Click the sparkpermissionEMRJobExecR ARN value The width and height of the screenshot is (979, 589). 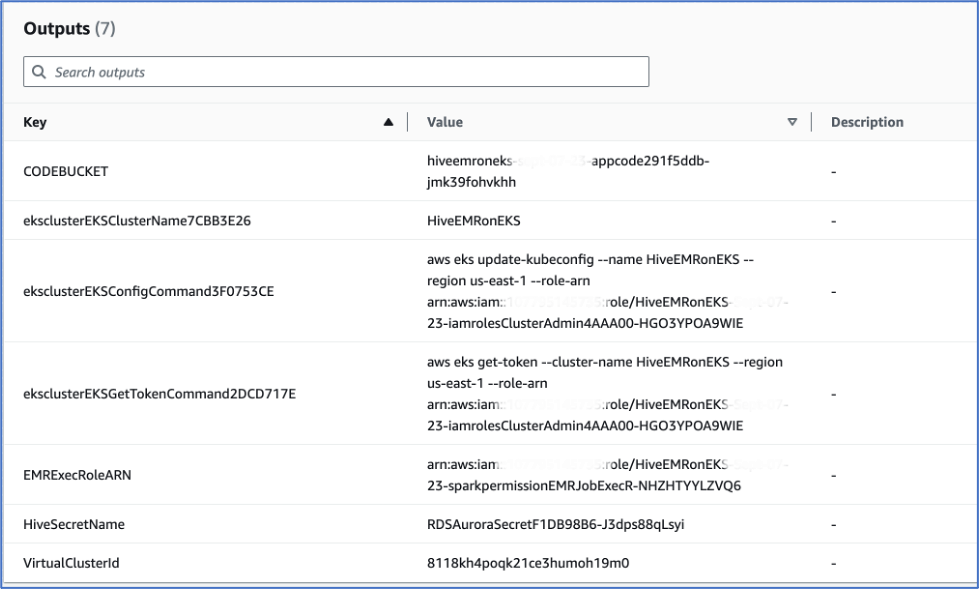point(608,475)
